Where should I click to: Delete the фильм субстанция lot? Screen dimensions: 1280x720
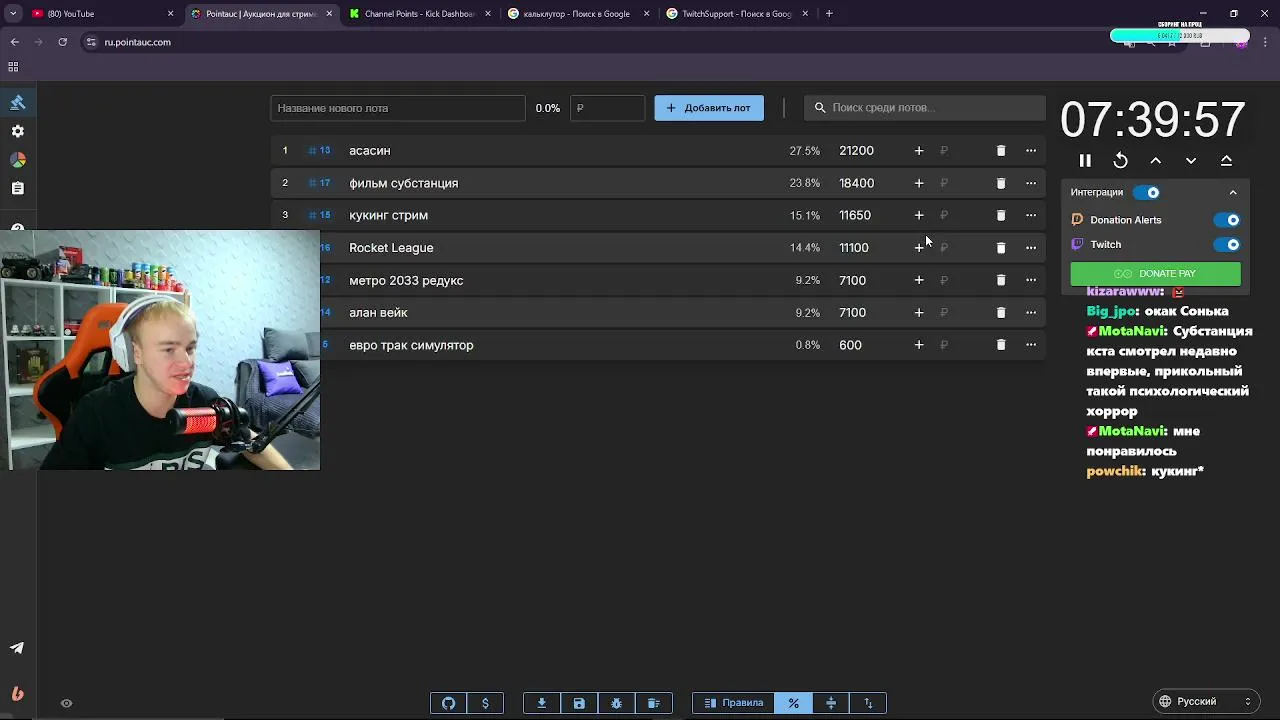click(1001, 183)
